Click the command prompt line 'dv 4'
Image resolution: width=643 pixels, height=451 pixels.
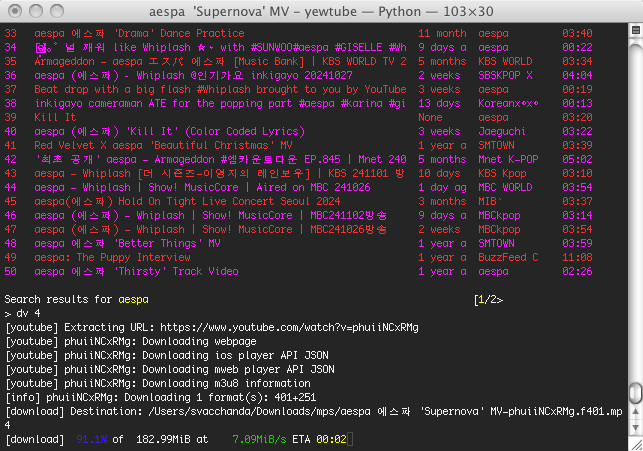(23, 314)
